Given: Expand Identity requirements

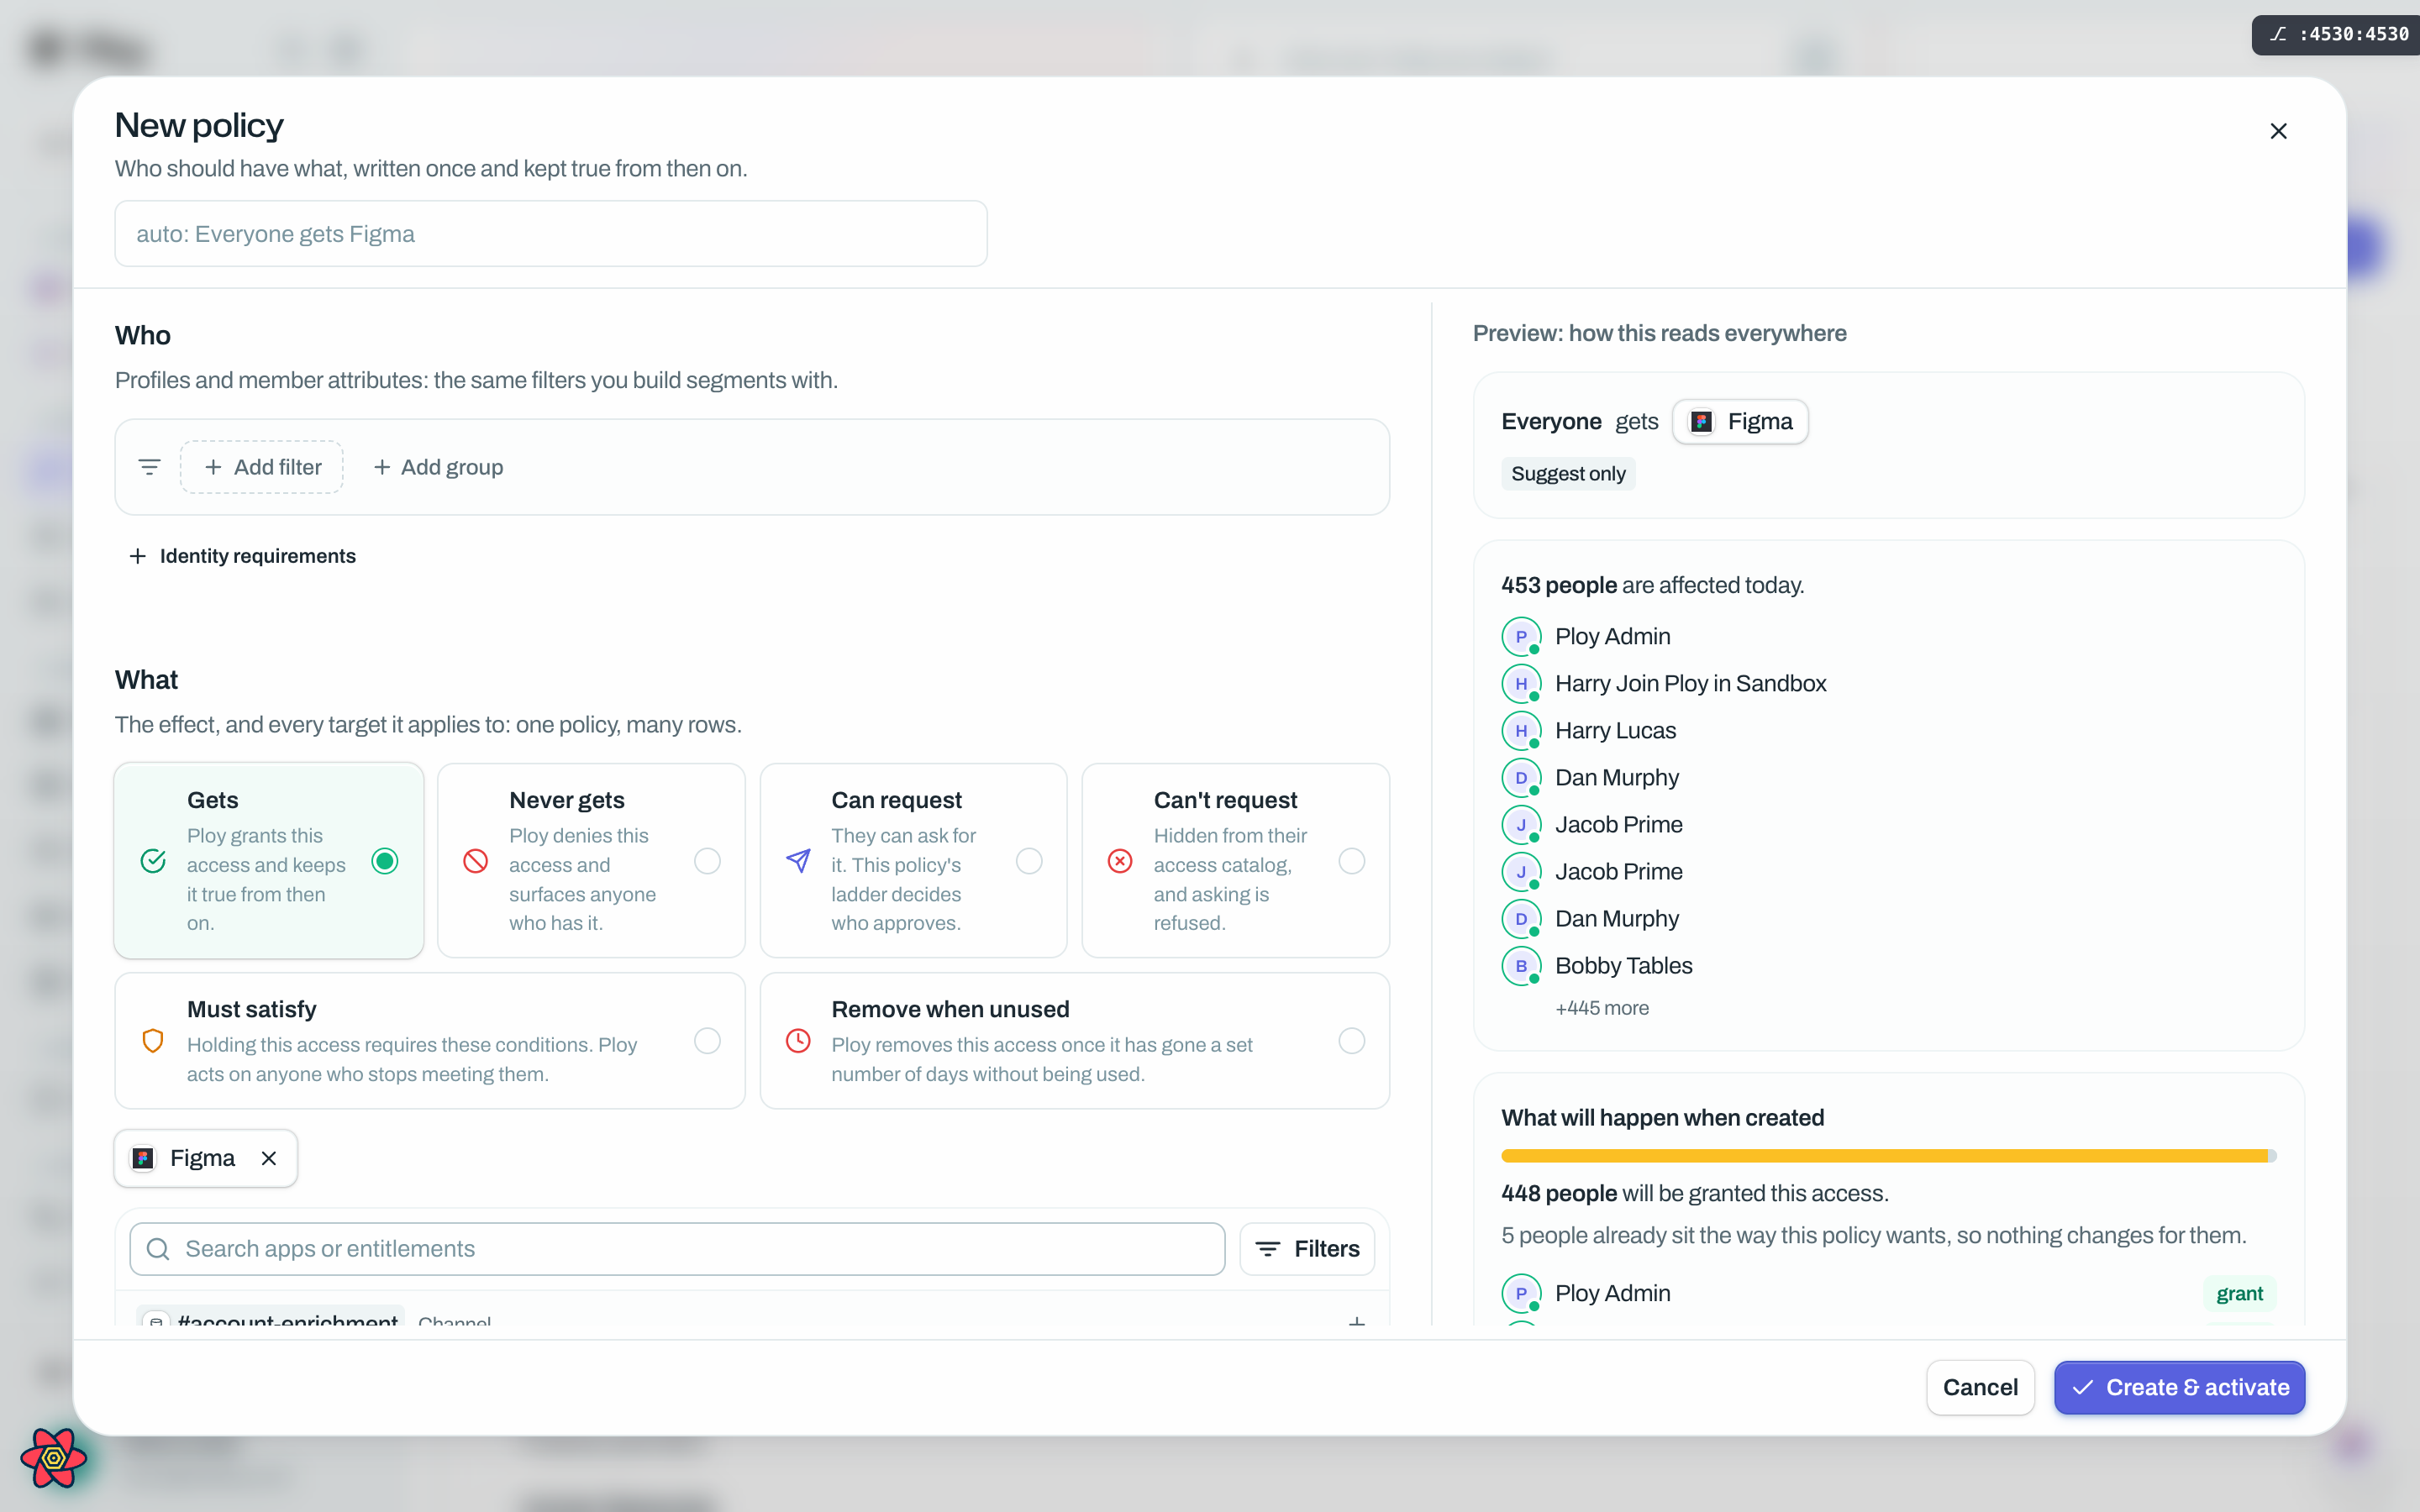Looking at the screenshot, I should [x=243, y=556].
